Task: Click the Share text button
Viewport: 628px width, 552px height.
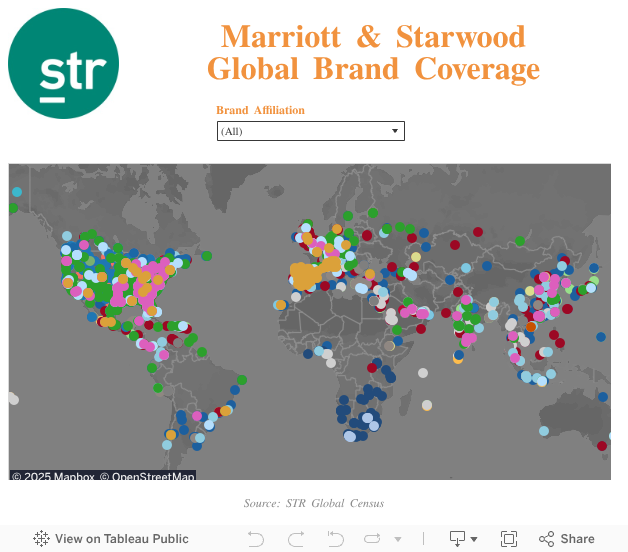Action: pyautogui.click(x=577, y=539)
